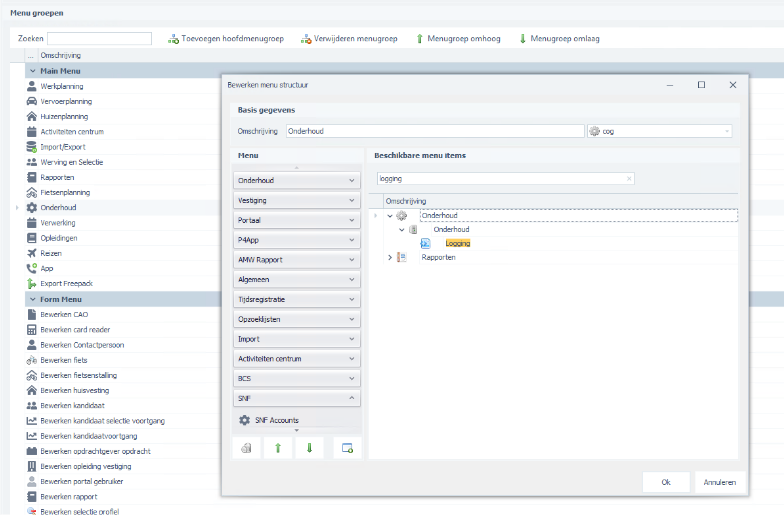Expand the BCS menu group
This screenshot has width=784, height=522.
tap(352, 378)
